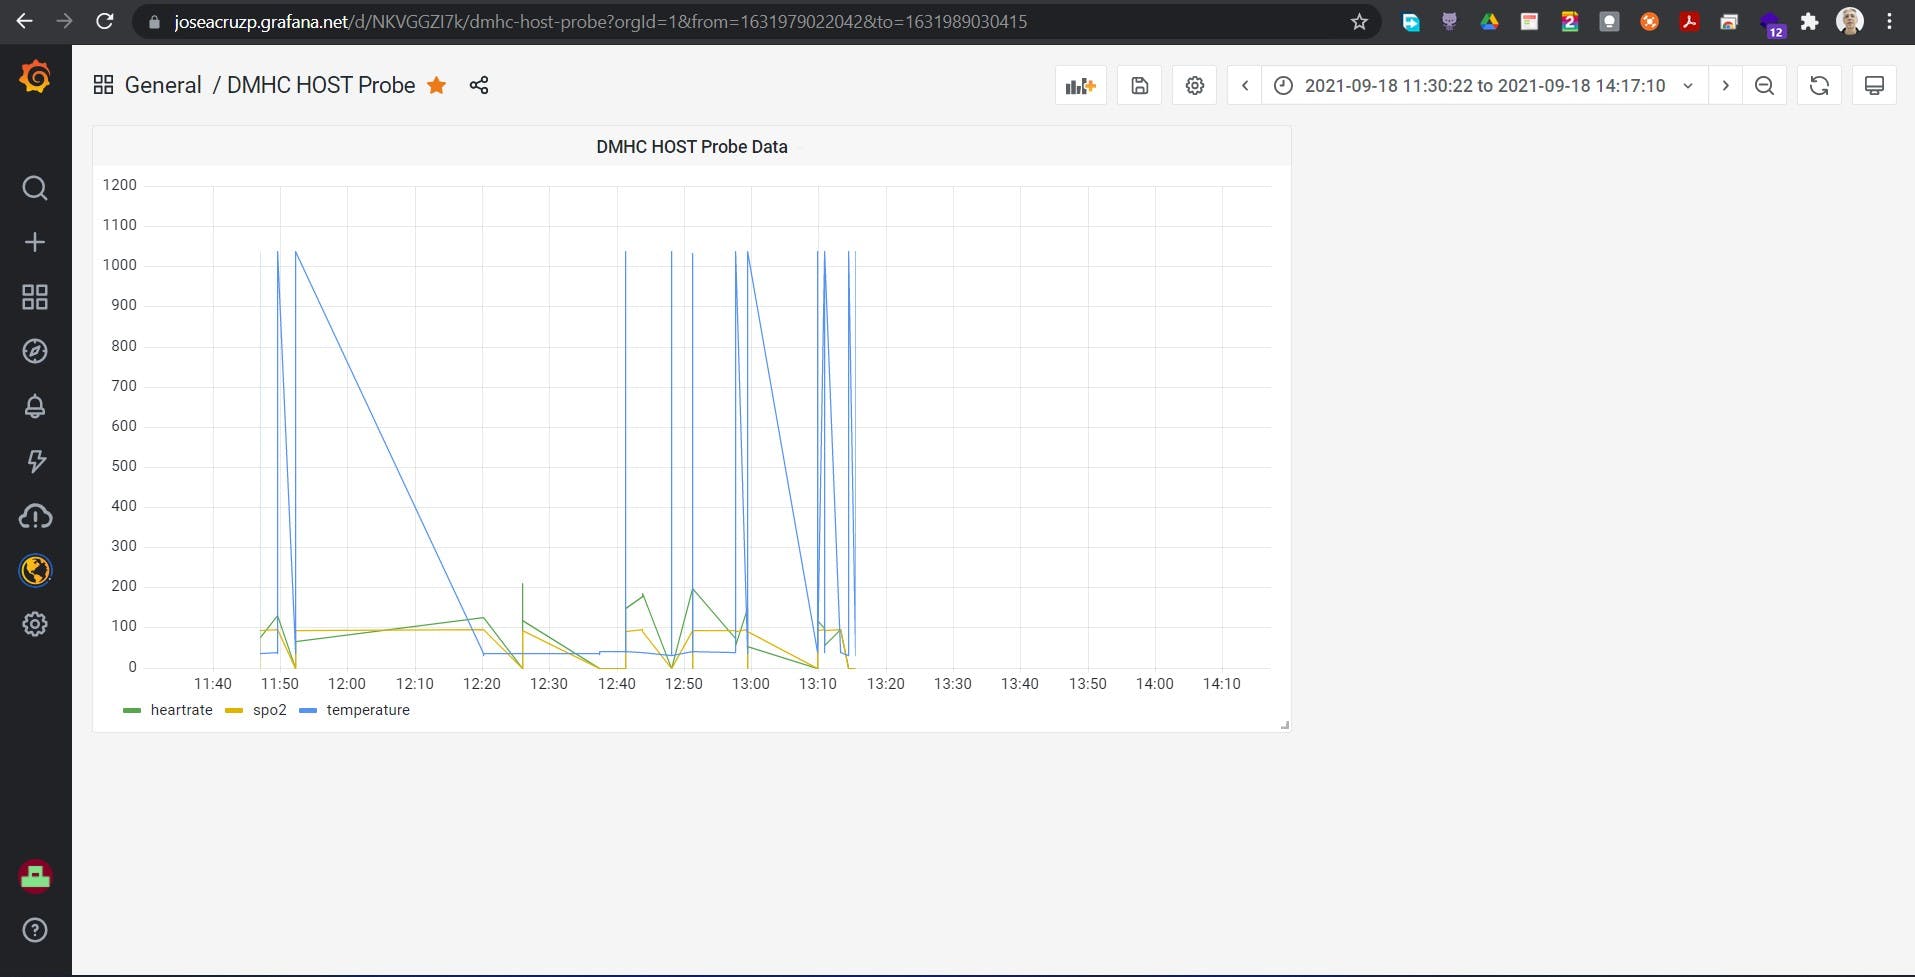Shift time range forwards with right chevron
Image resolution: width=1915 pixels, height=977 pixels.
tap(1725, 86)
